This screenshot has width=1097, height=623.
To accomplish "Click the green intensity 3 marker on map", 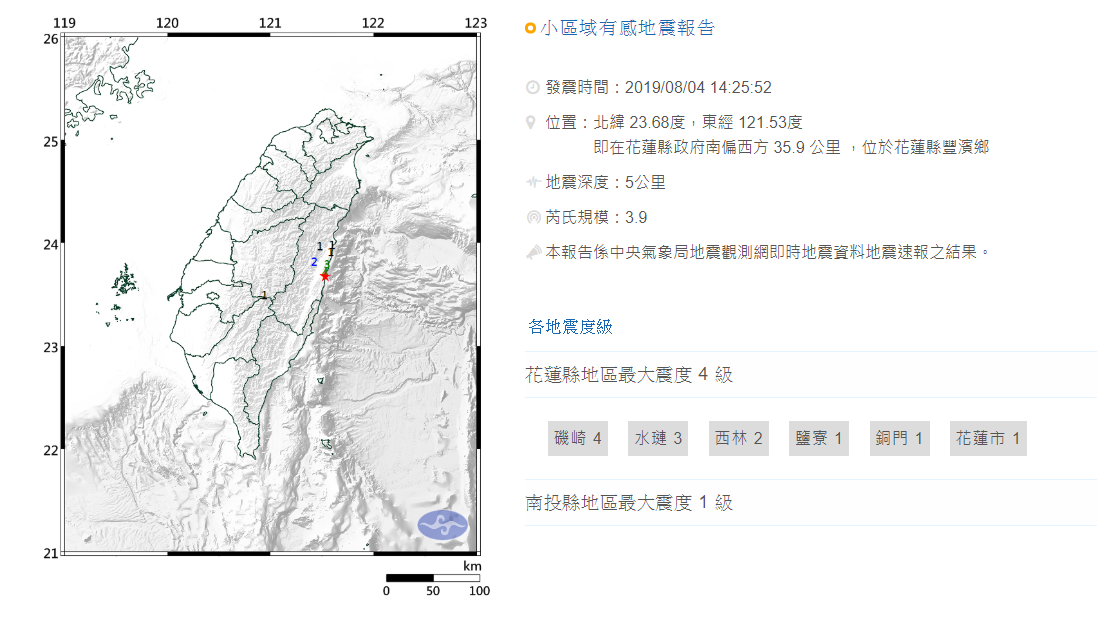I will click(327, 264).
